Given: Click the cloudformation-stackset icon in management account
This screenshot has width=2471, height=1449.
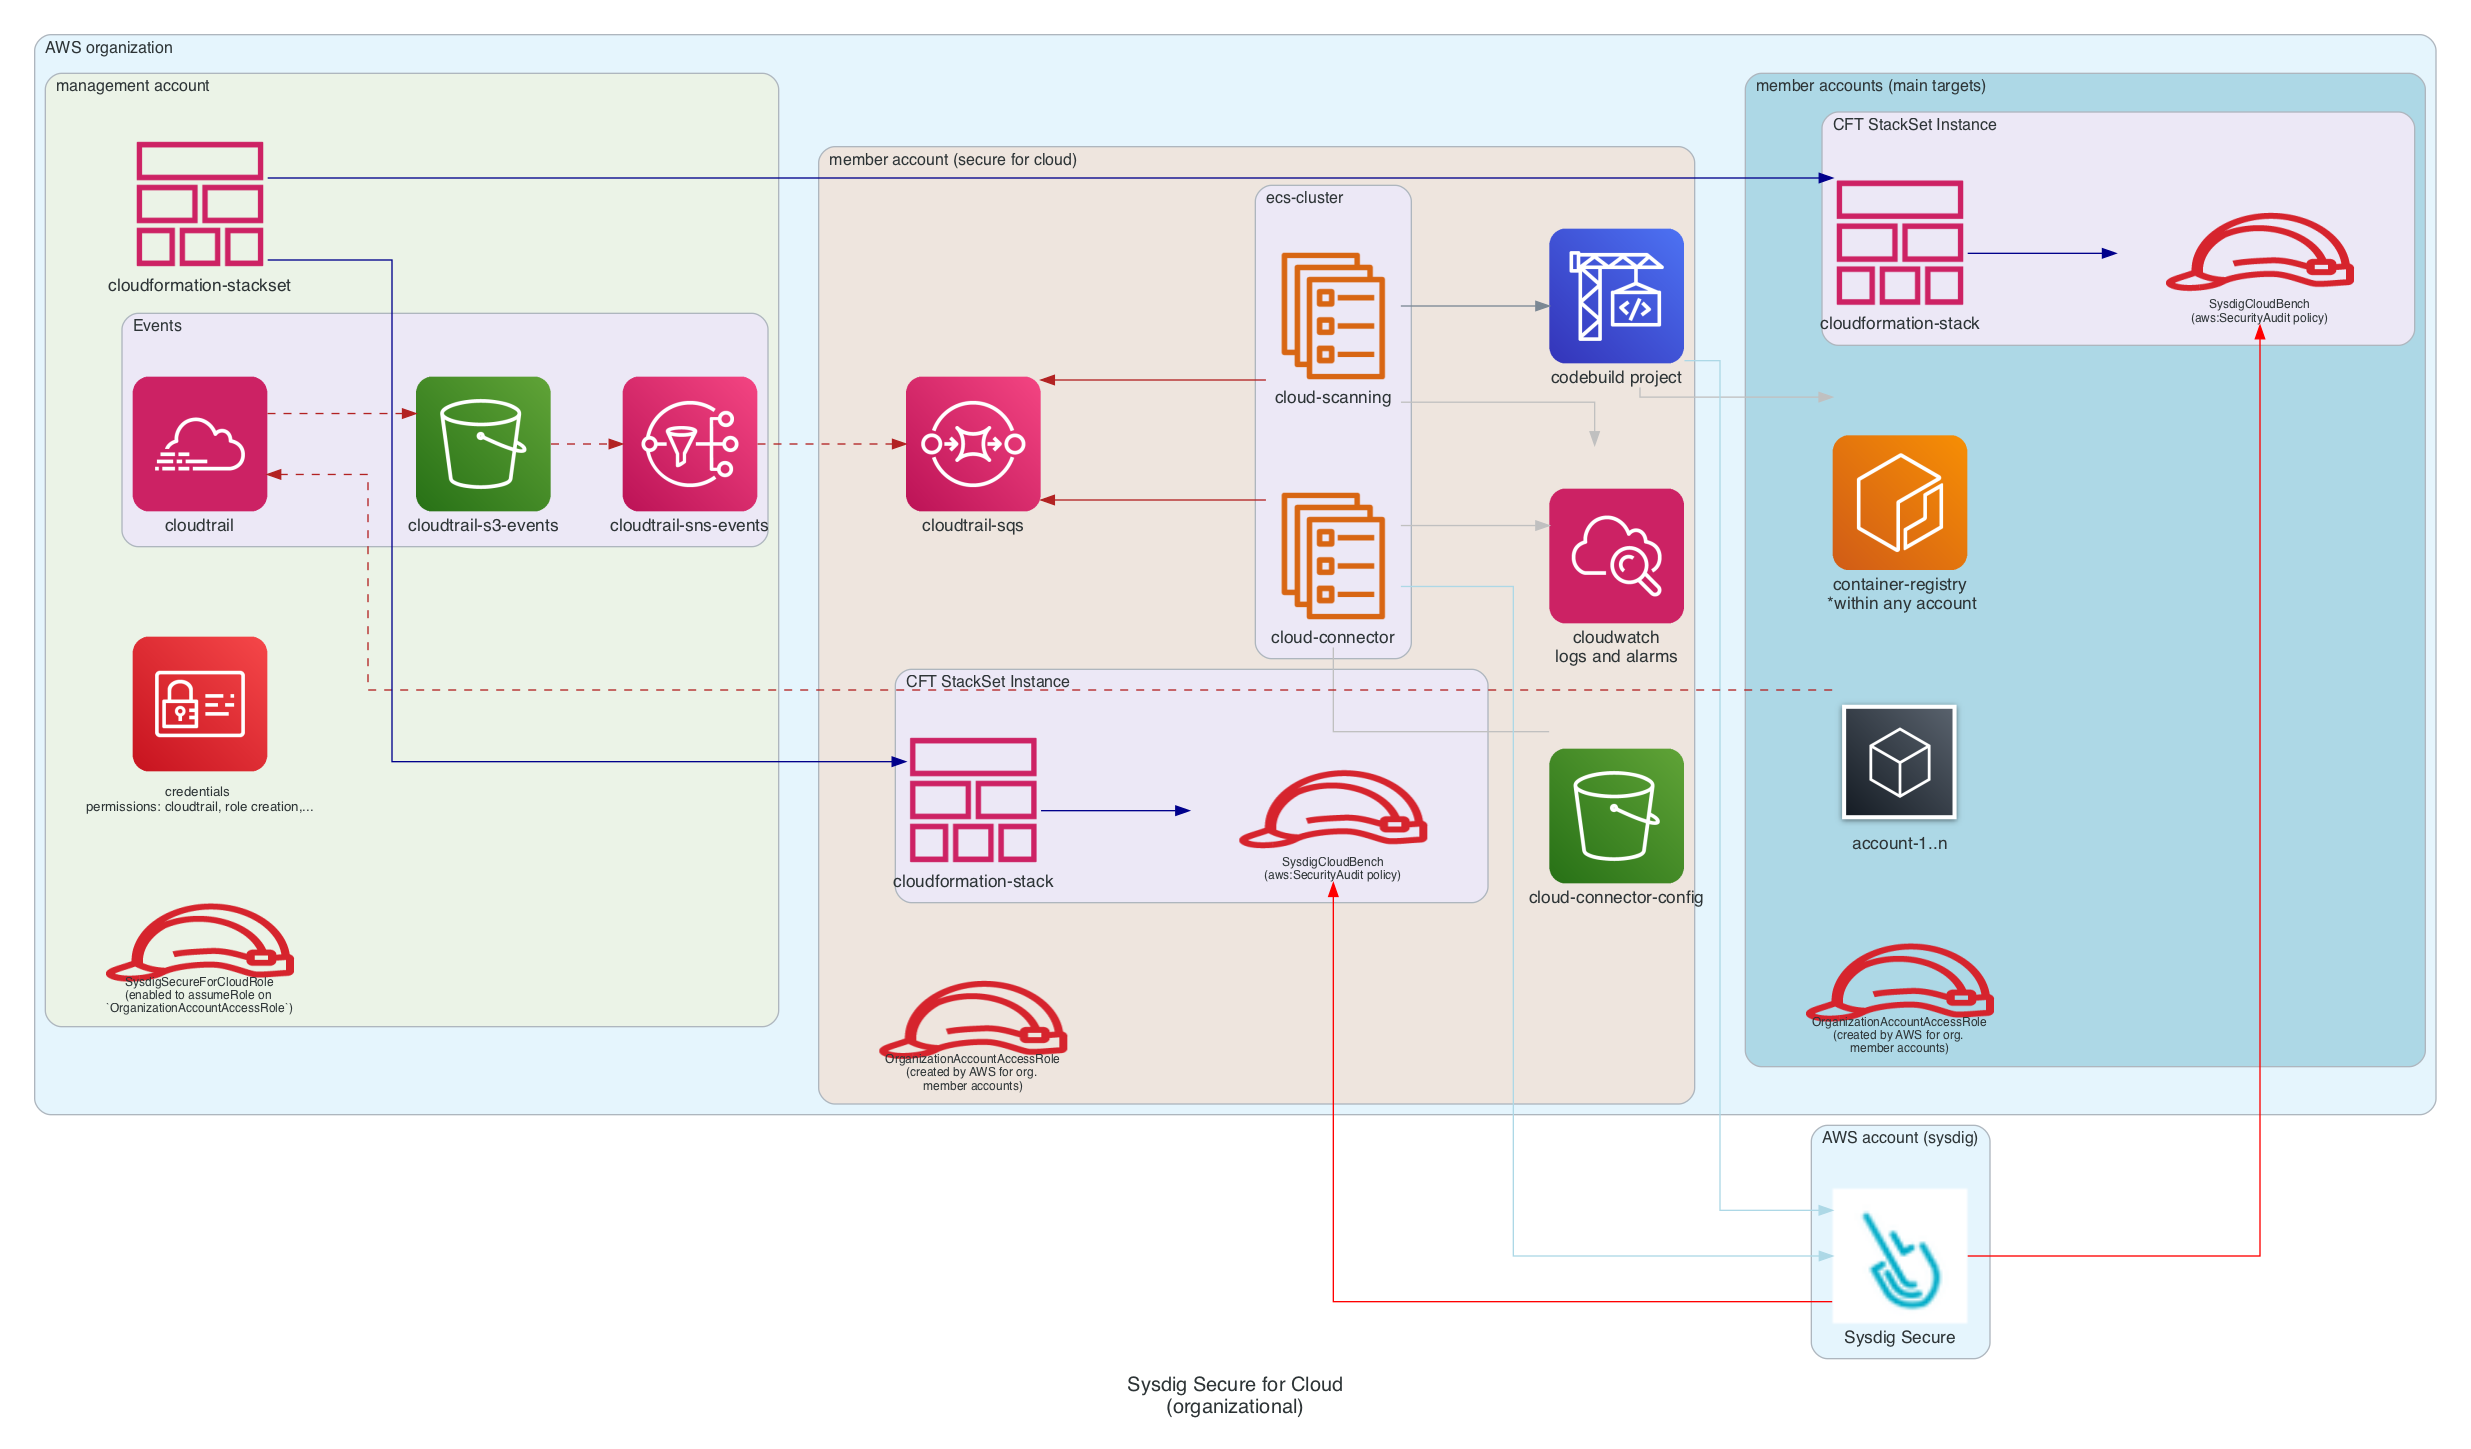Looking at the screenshot, I should click(x=199, y=203).
